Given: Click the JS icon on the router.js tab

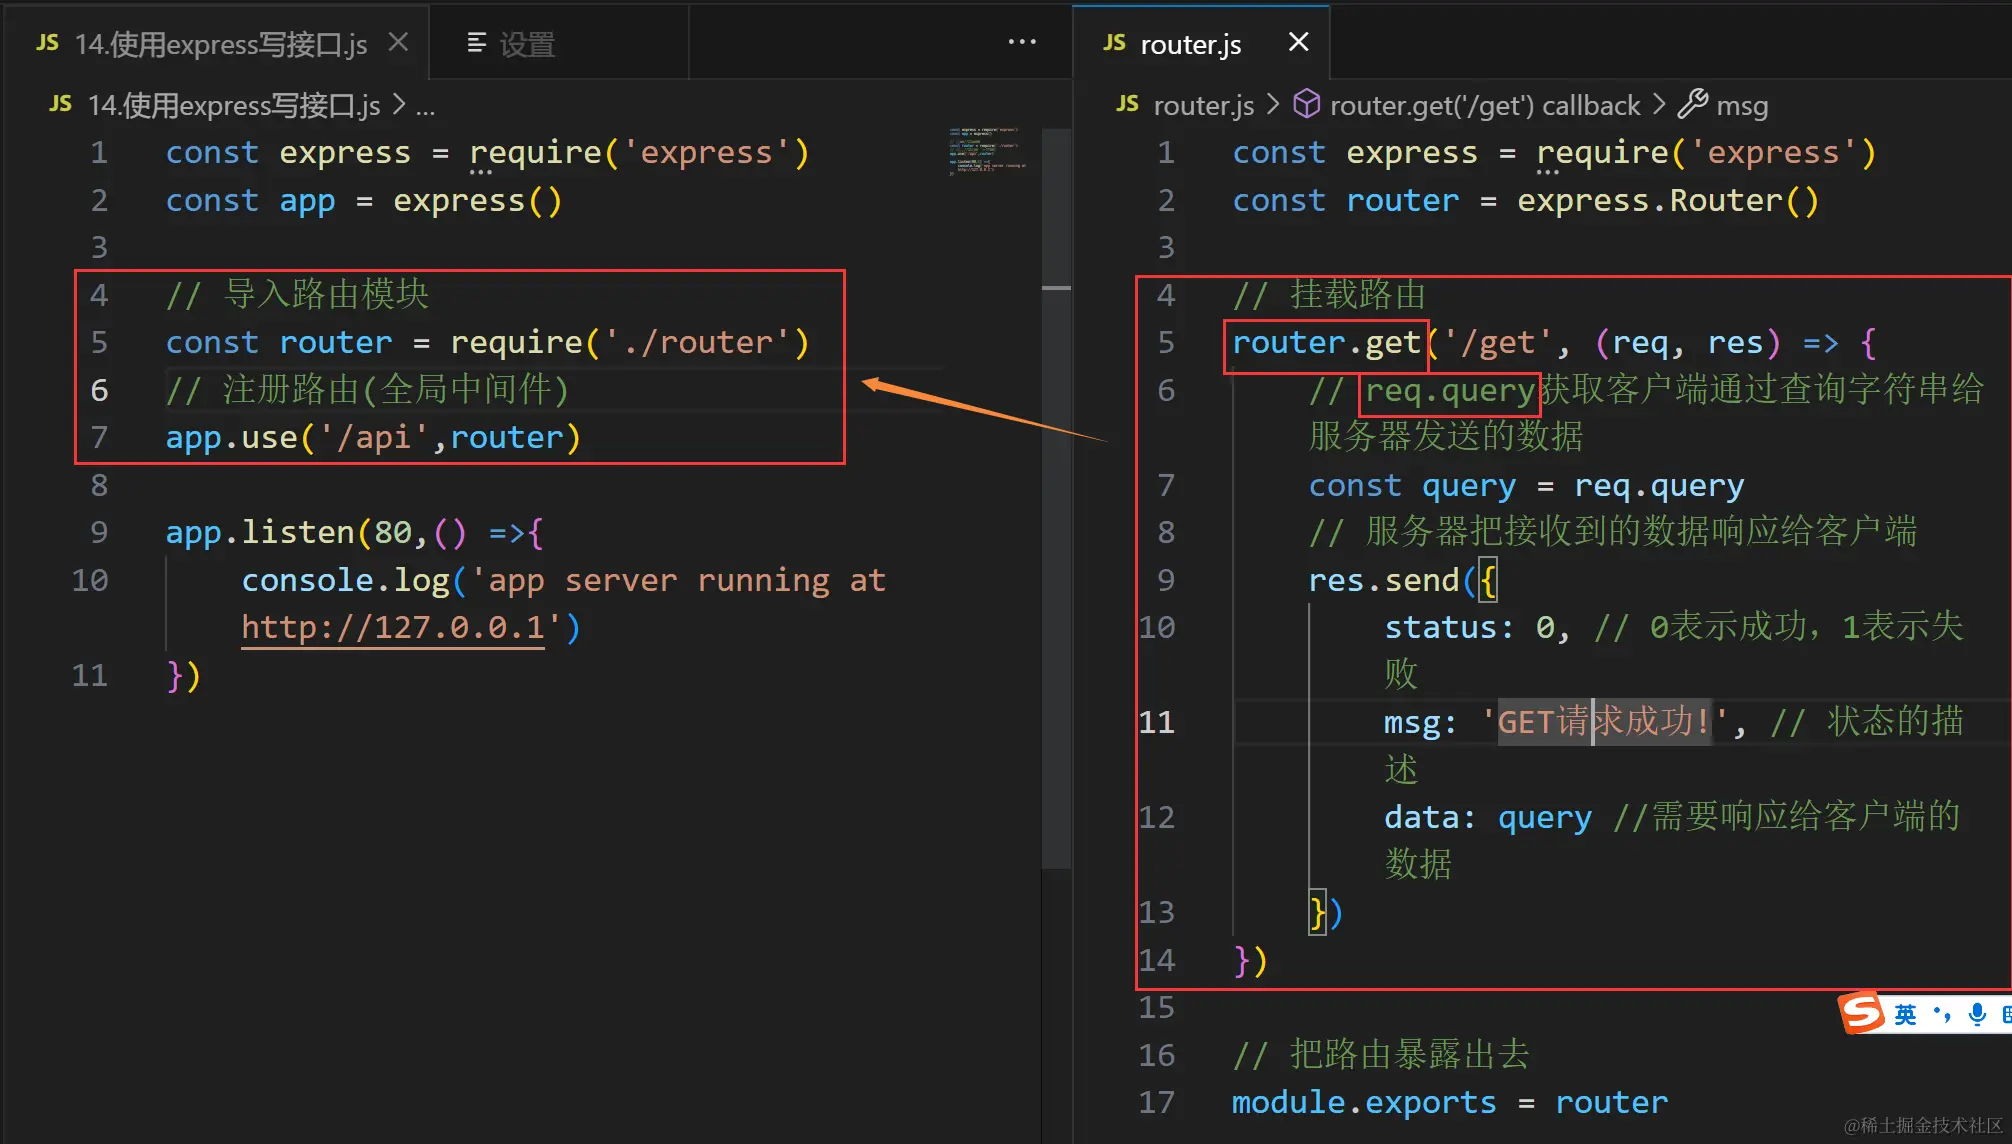Looking at the screenshot, I should (x=1114, y=43).
